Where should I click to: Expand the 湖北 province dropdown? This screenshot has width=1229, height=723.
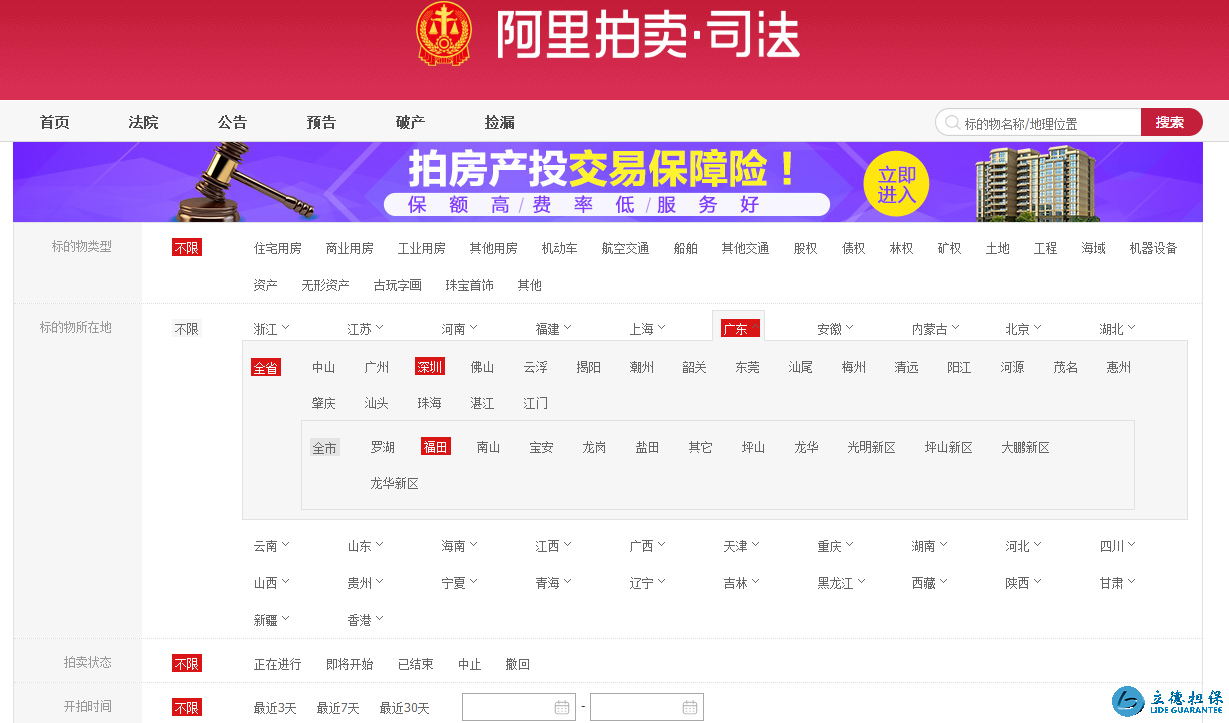pos(1117,329)
